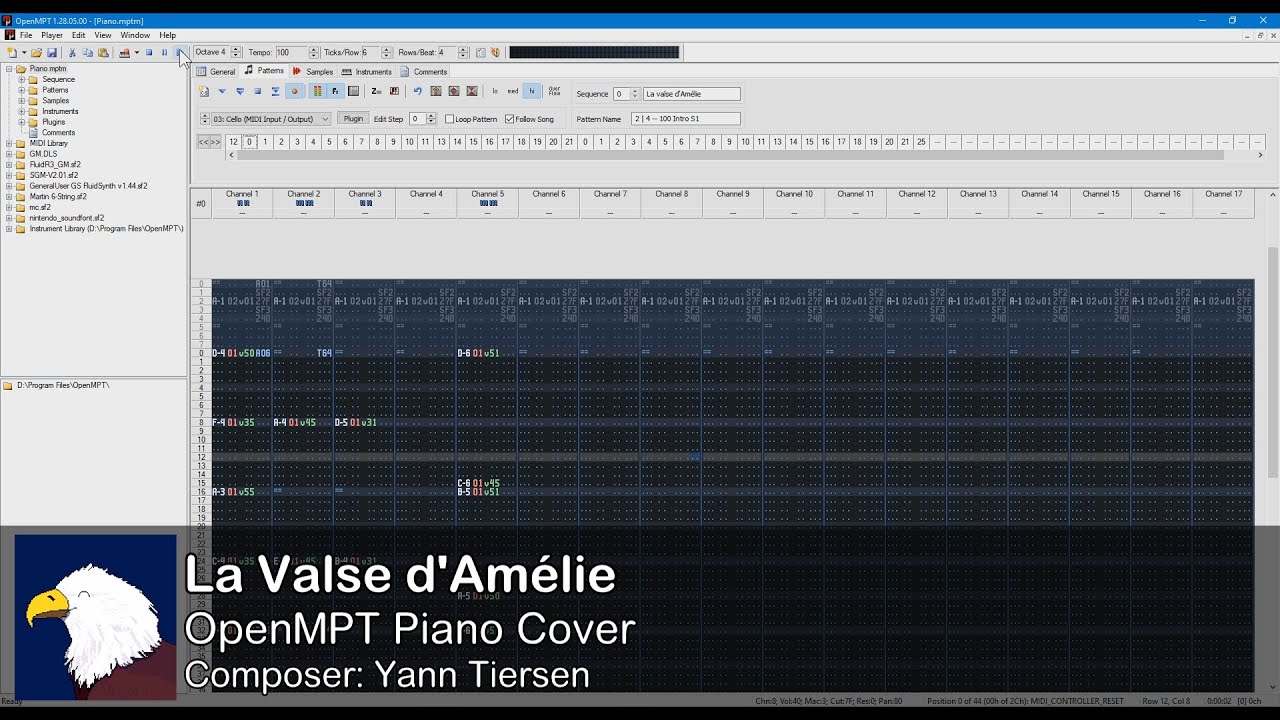Open the pattern properties icon
The width and height of the screenshot is (1280, 720).
click(x=204, y=91)
